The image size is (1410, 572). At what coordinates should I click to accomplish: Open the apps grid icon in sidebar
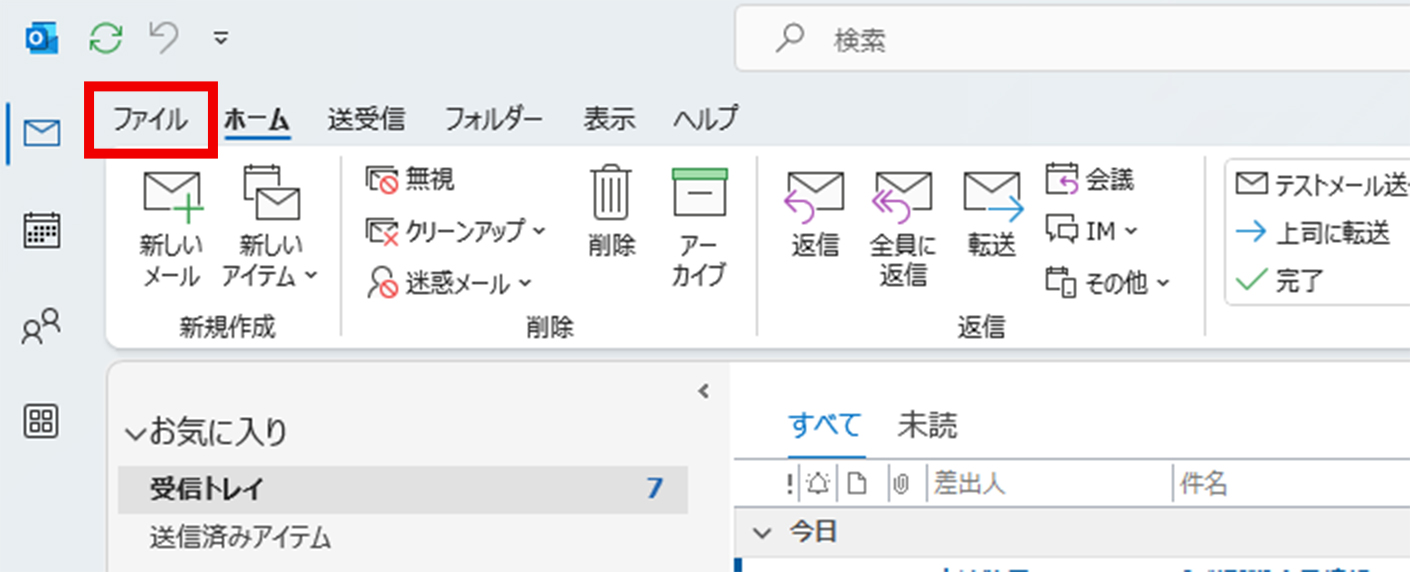[42, 421]
